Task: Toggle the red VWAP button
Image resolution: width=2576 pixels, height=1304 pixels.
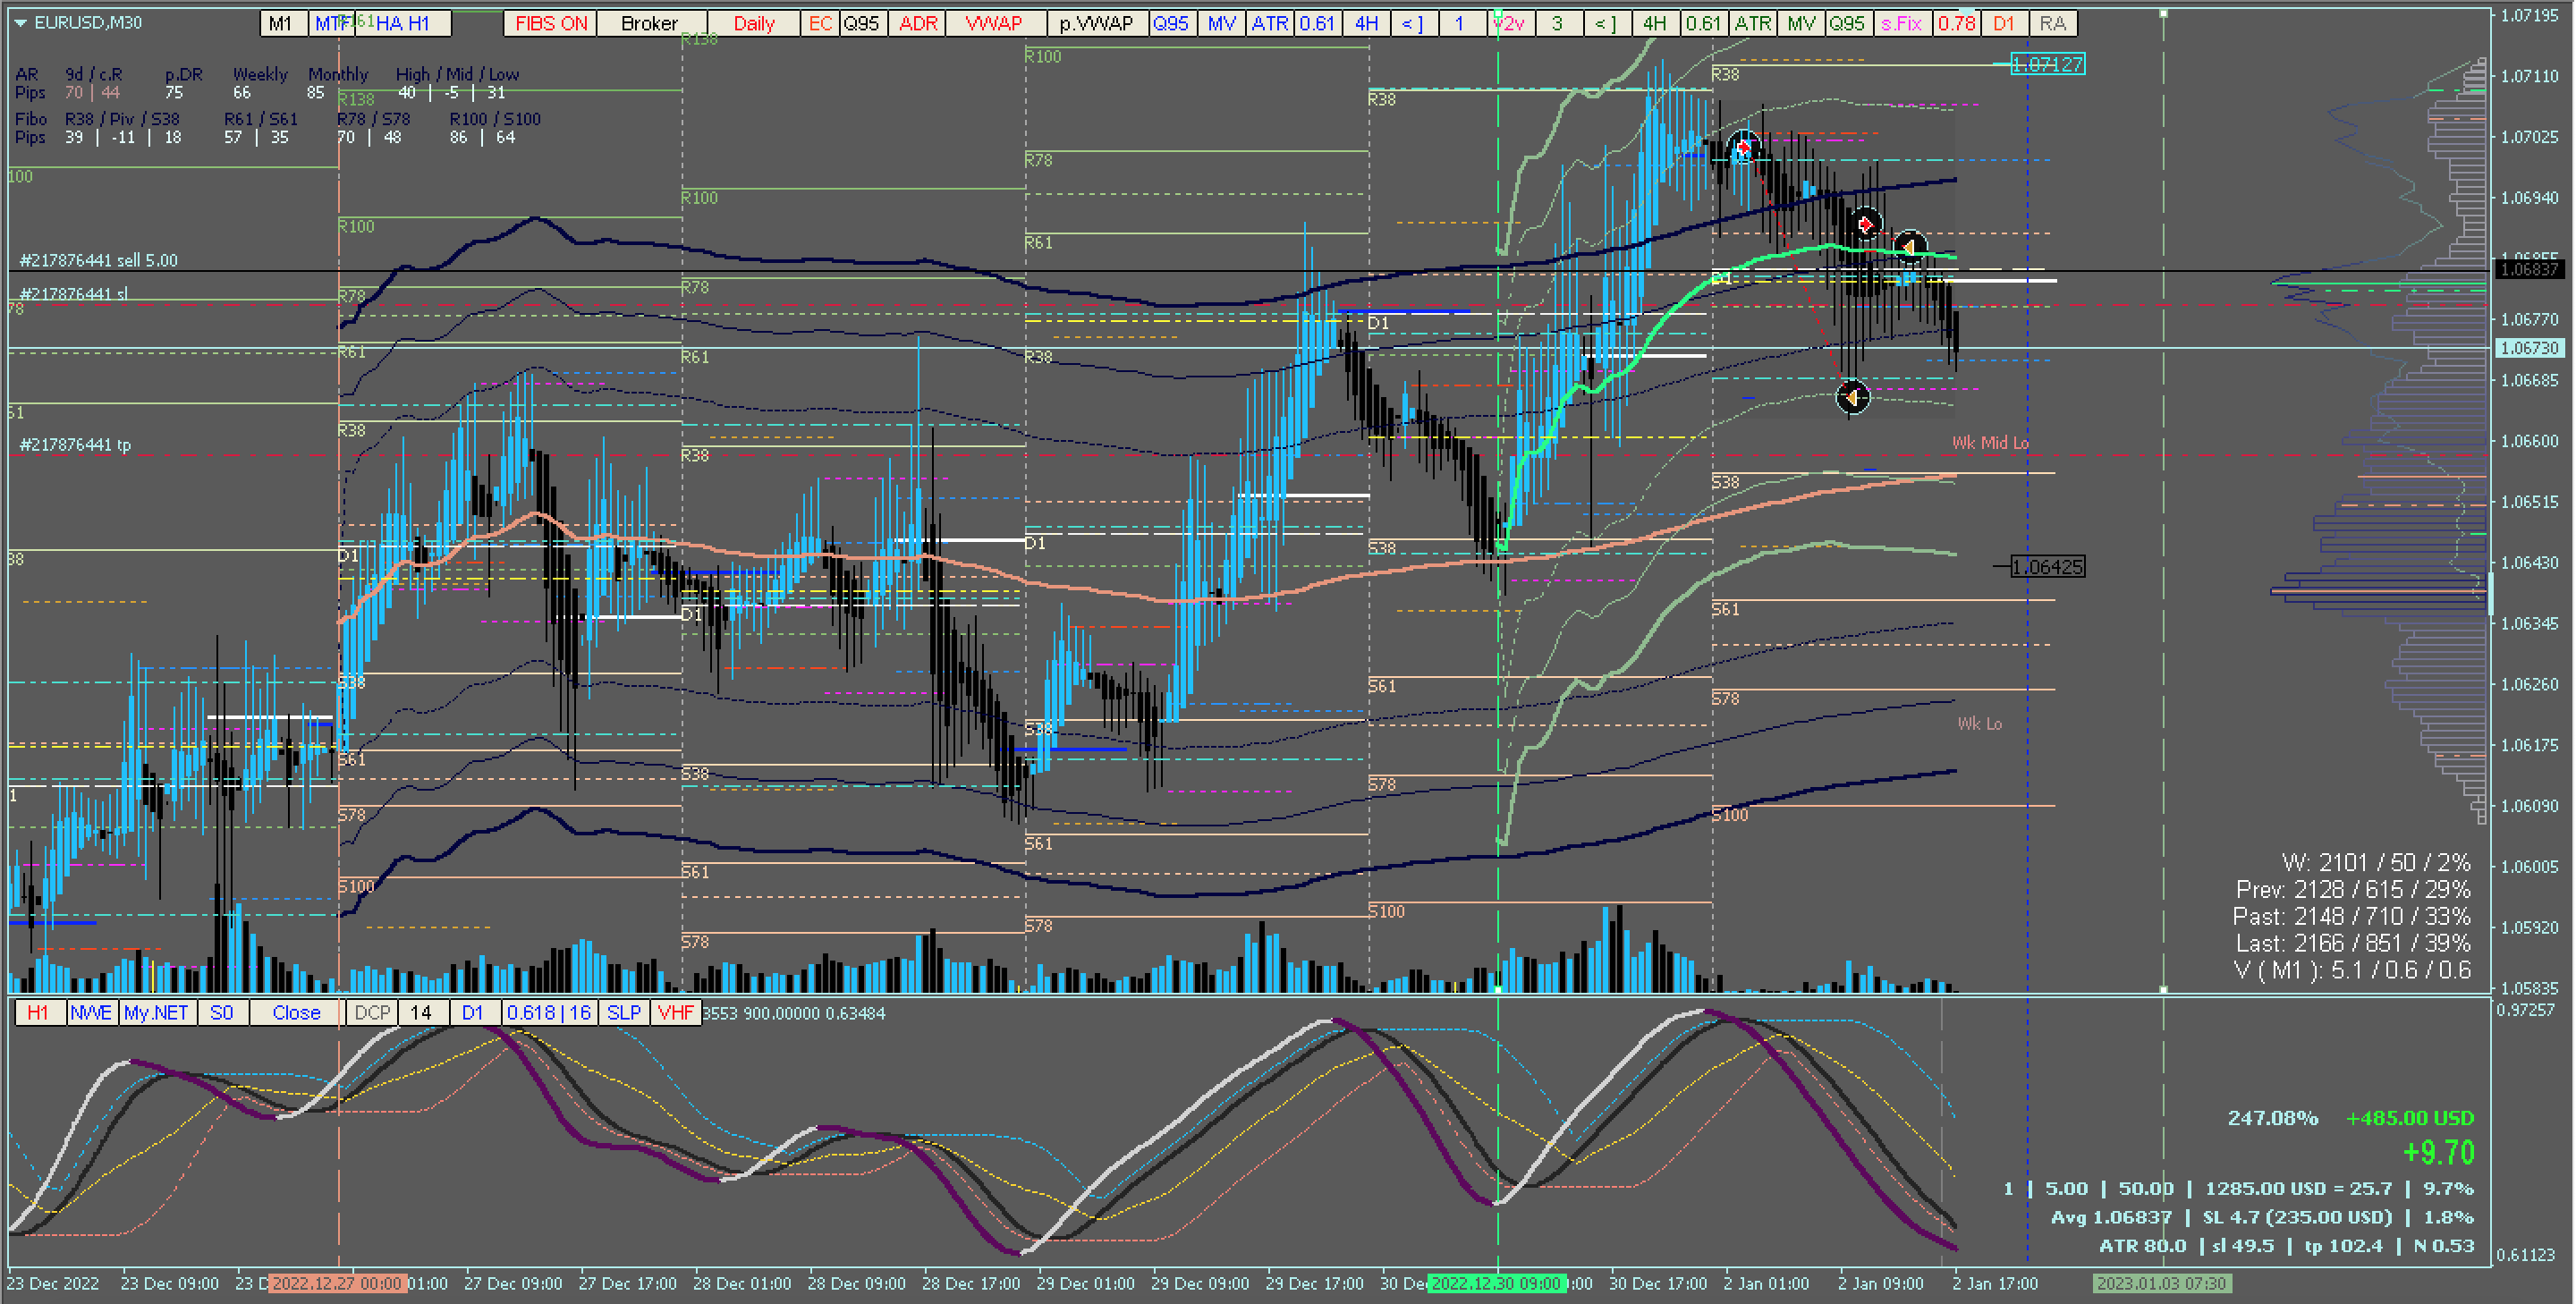Action: 993,23
